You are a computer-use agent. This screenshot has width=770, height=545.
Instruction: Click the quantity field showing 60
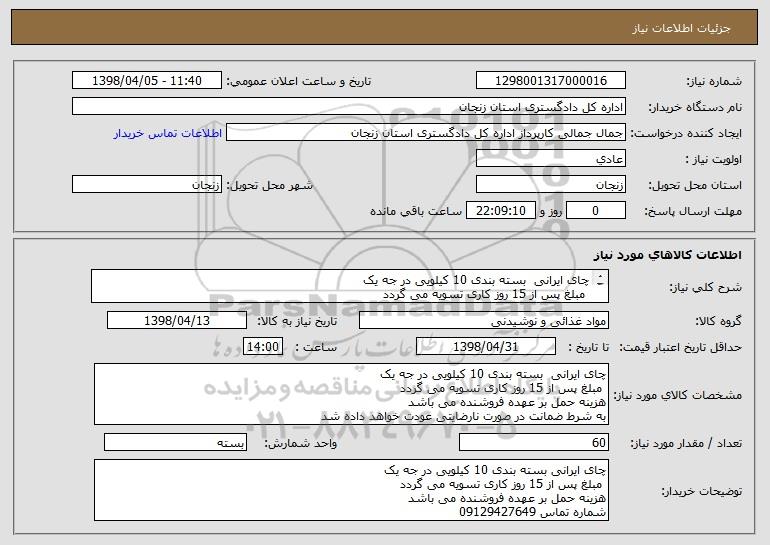click(x=534, y=442)
